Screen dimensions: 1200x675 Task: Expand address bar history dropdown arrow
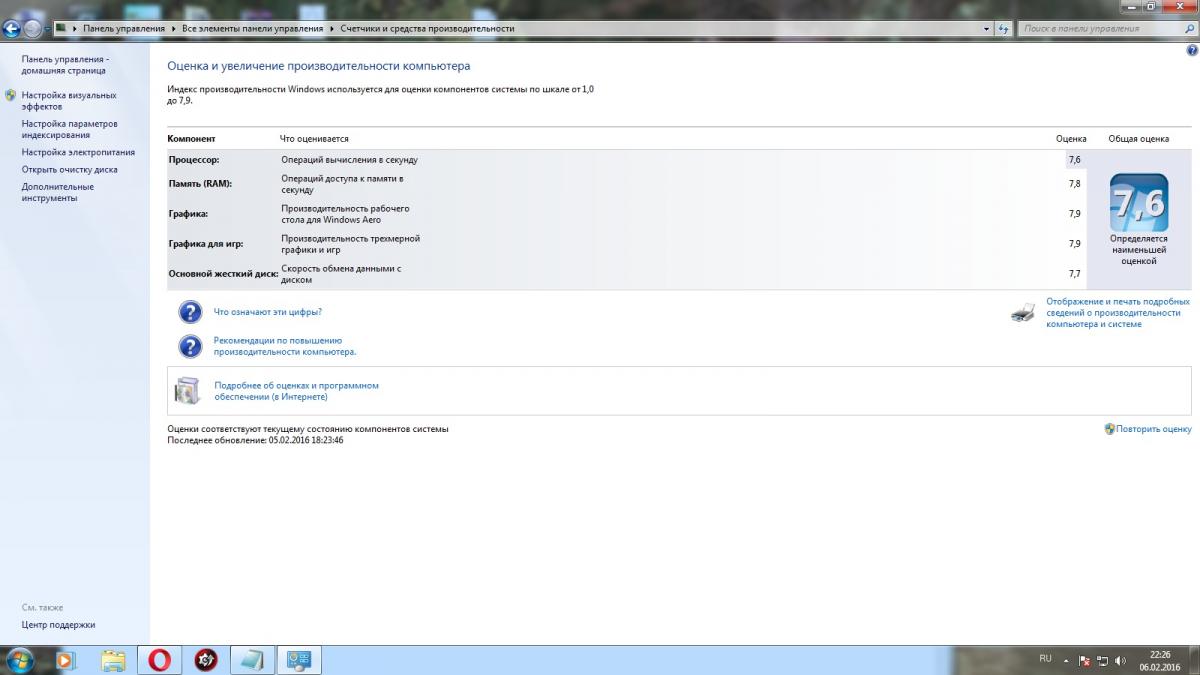click(988, 29)
